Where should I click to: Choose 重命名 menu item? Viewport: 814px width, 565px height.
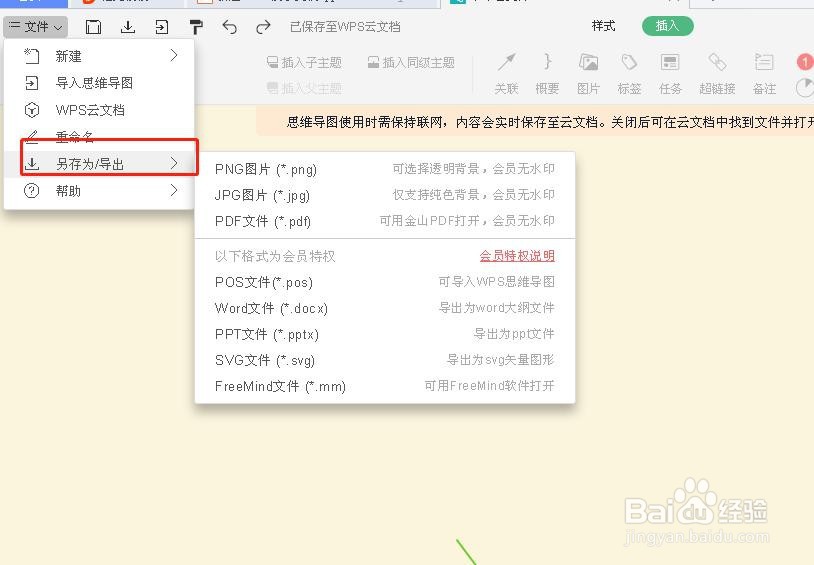click(x=99, y=137)
